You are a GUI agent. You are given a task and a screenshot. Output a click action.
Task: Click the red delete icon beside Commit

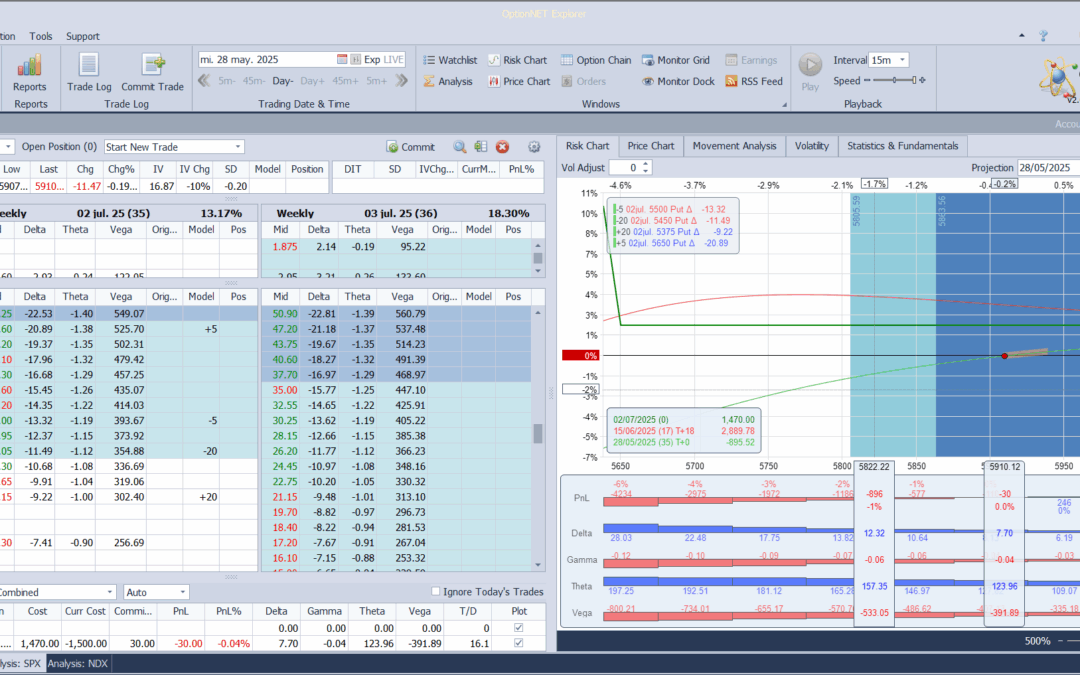[502, 147]
